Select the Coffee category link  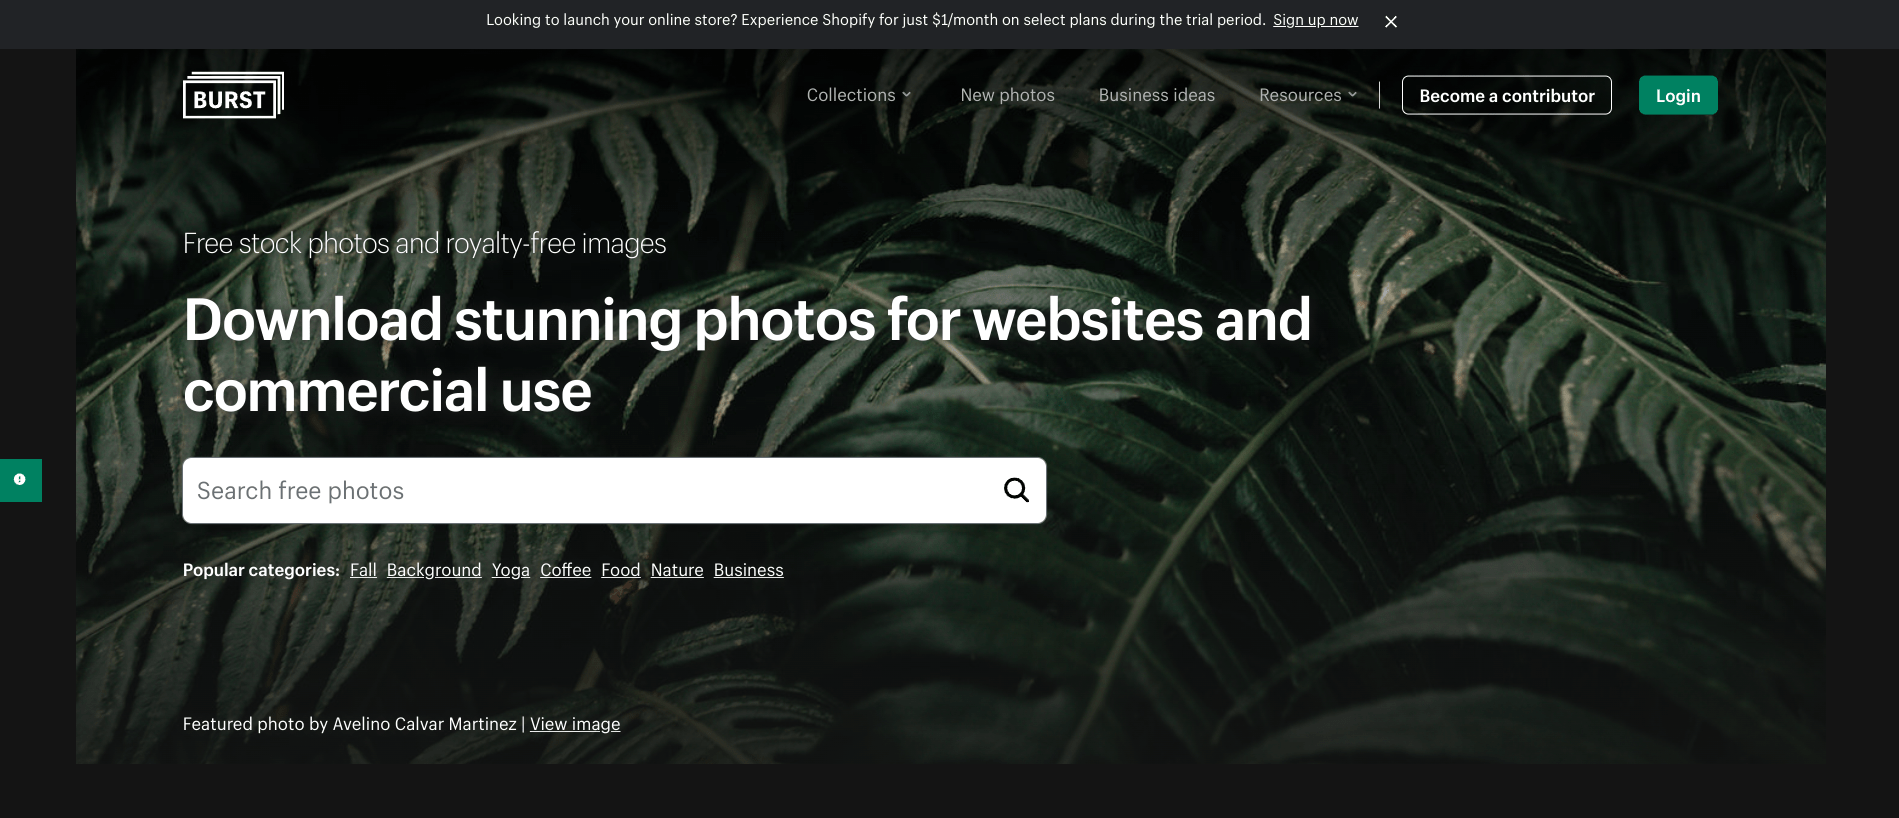click(565, 570)
